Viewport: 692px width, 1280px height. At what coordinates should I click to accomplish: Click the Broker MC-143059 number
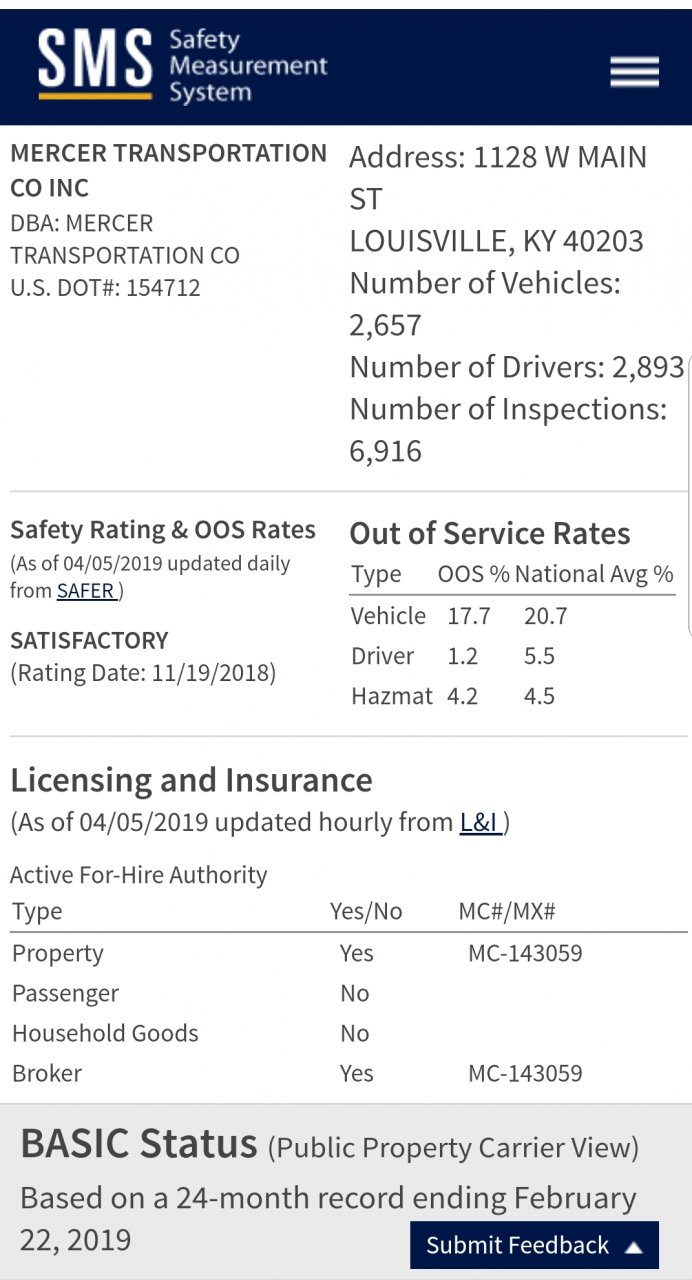(x=525, y=1073)
